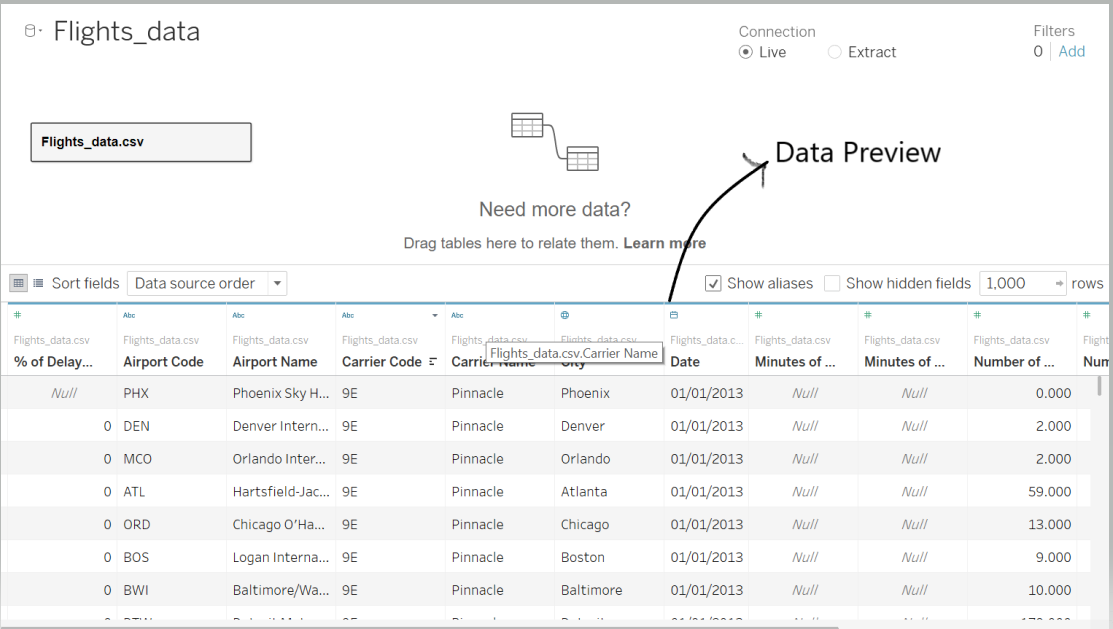Click the calendar type icon of Date column
1113x629 pixels.
point(674,314)
